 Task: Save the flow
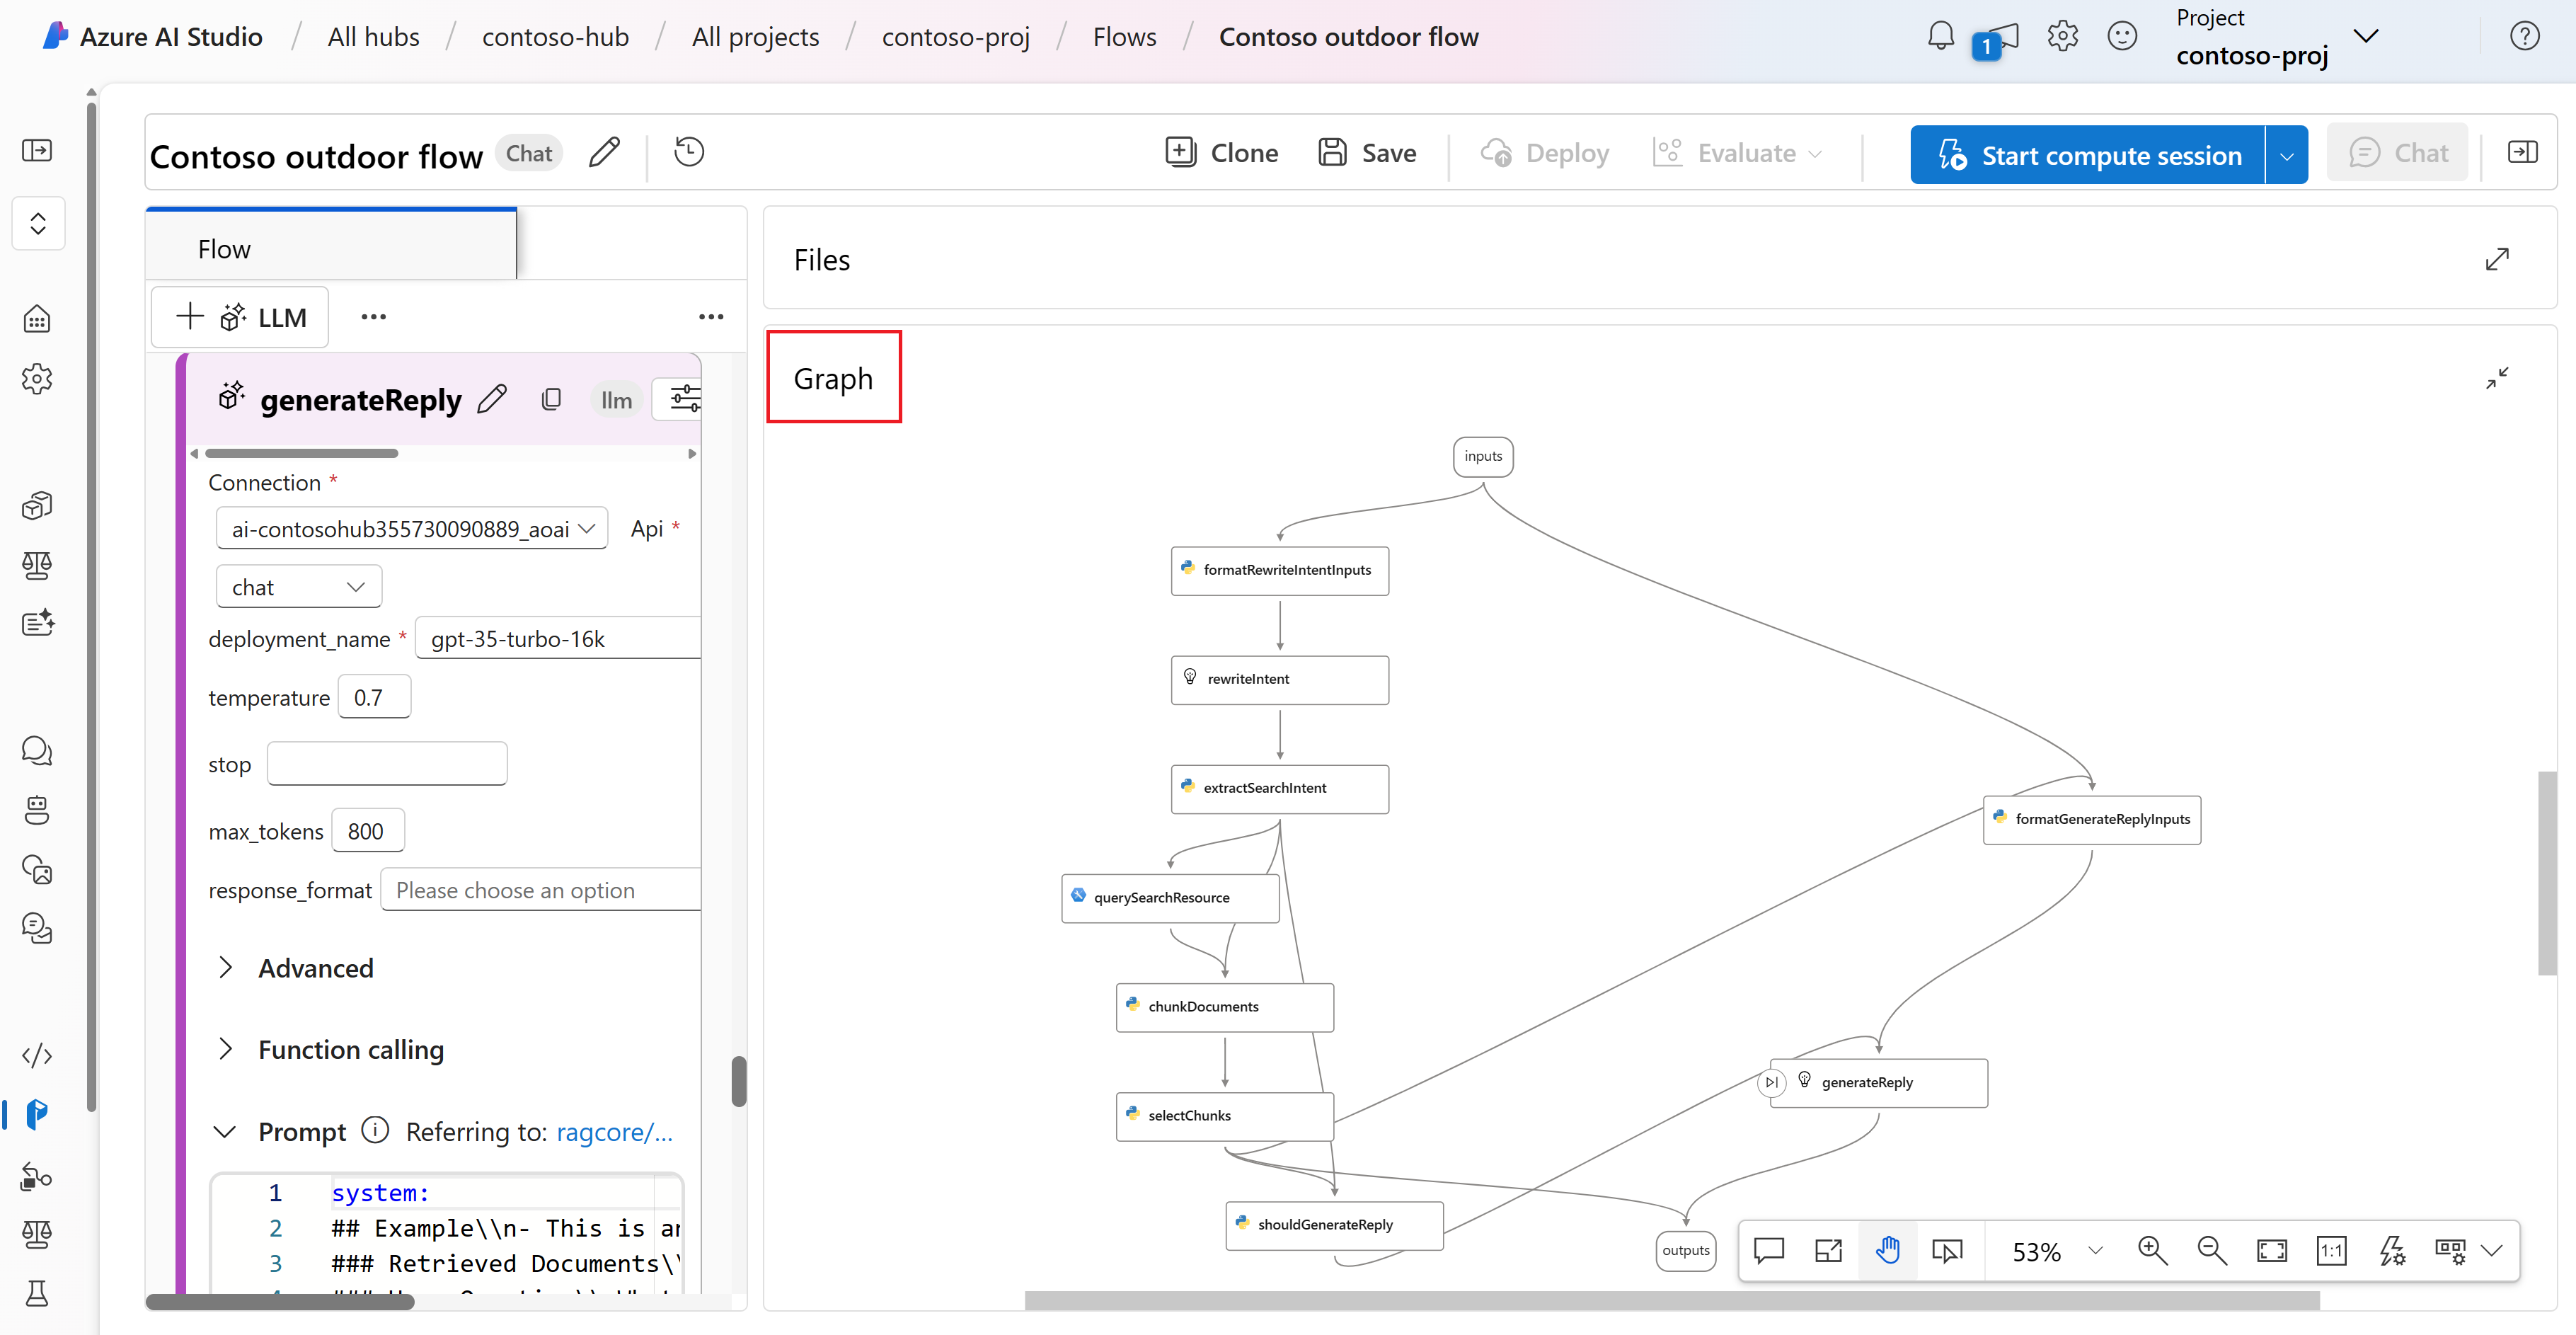[x=1366, y=153]
